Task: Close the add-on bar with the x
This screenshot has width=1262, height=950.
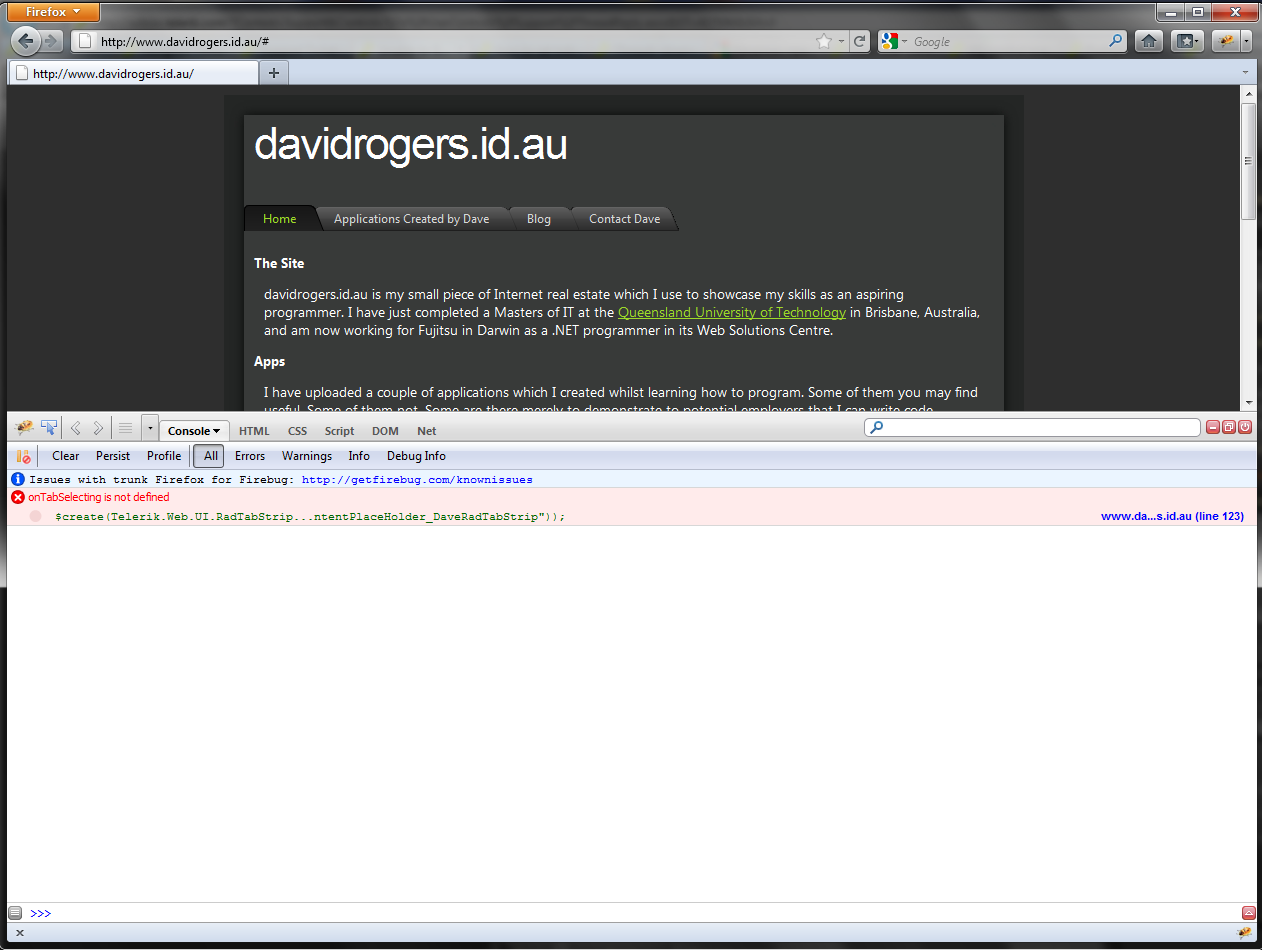Action: [20, 933]
